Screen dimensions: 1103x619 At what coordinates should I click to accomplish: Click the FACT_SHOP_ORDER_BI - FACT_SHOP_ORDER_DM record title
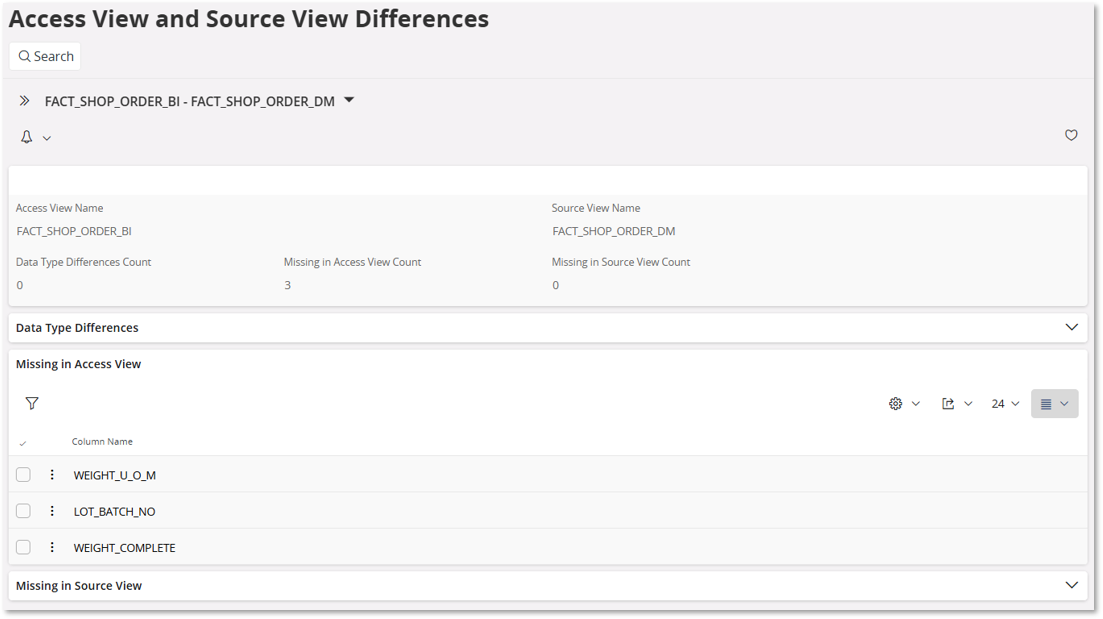pyautogui.click(x=190, y=101)
